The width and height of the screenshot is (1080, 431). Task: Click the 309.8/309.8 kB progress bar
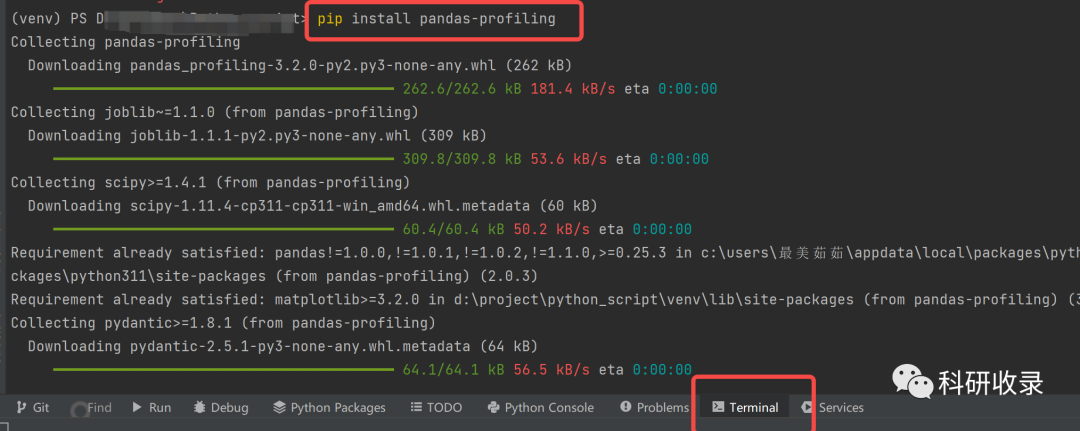point(224,159)
